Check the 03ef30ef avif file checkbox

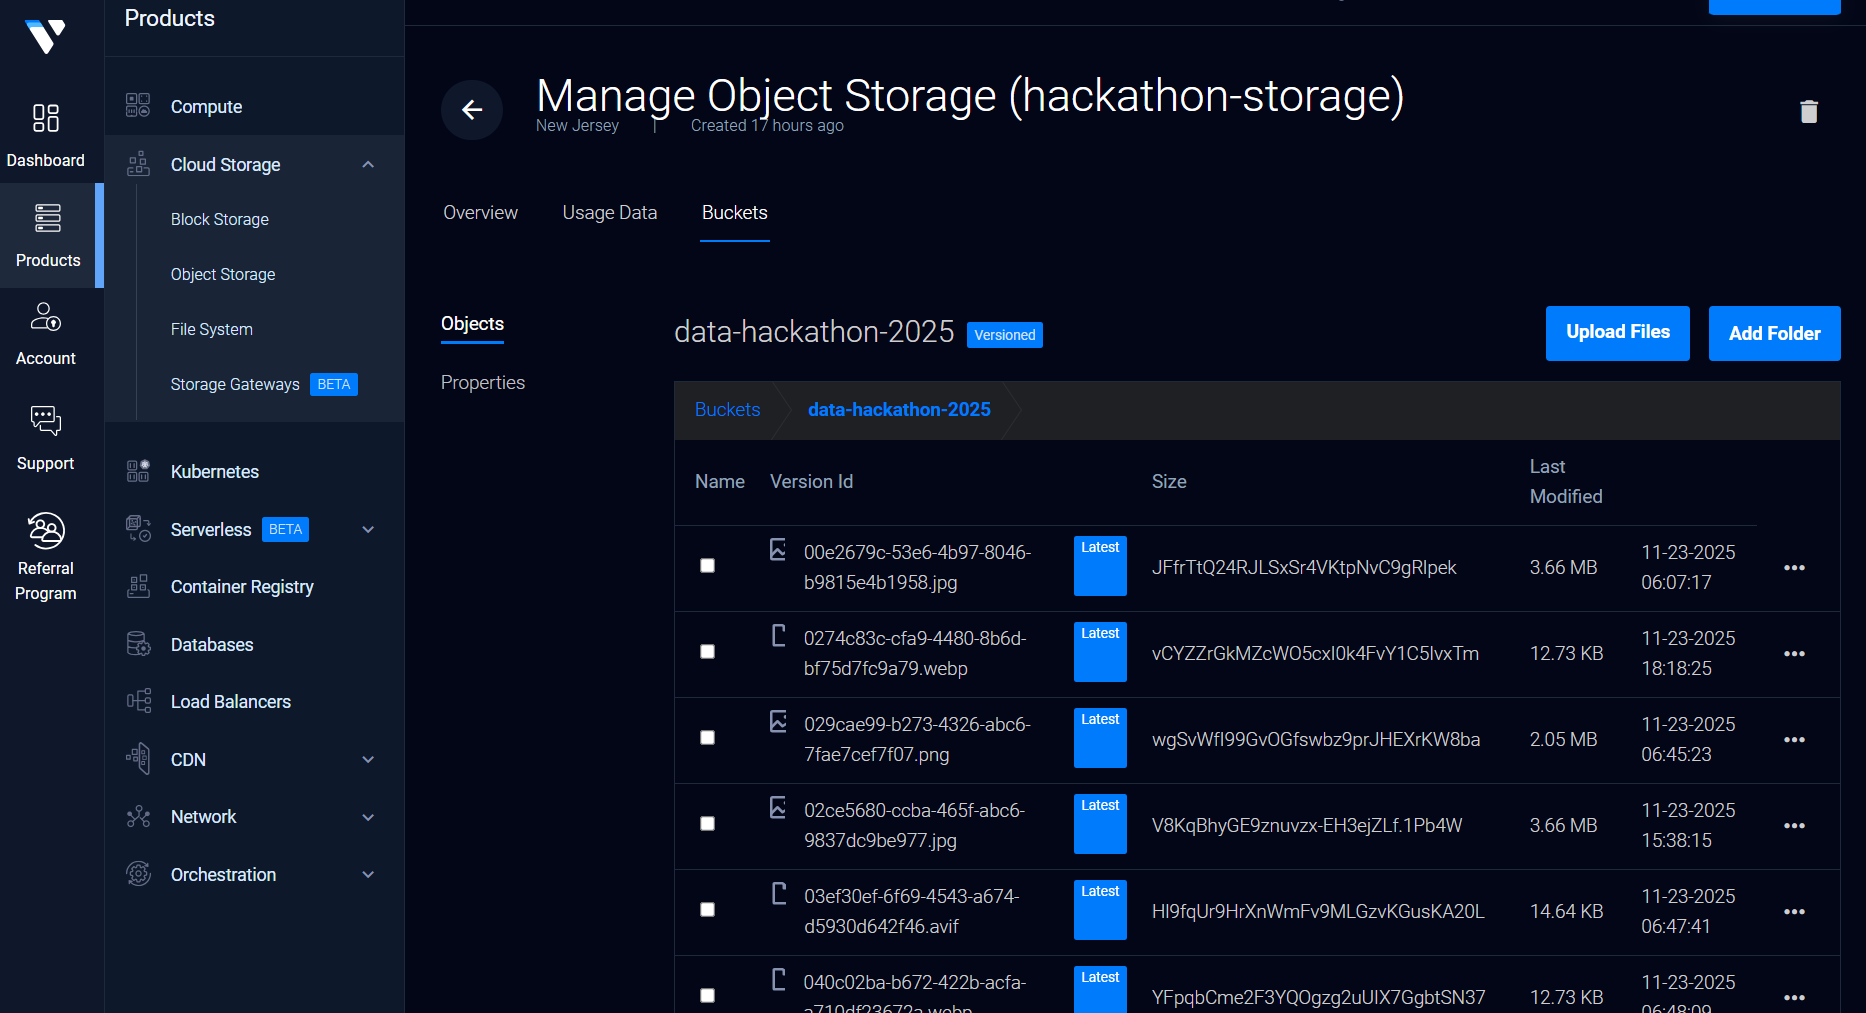(x=708, y=910)
